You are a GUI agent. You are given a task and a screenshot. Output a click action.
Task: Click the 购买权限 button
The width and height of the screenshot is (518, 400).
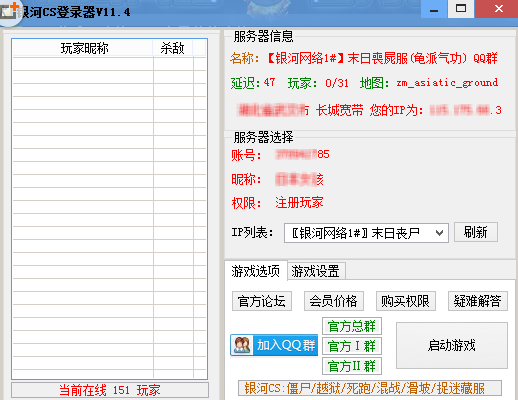406,301
